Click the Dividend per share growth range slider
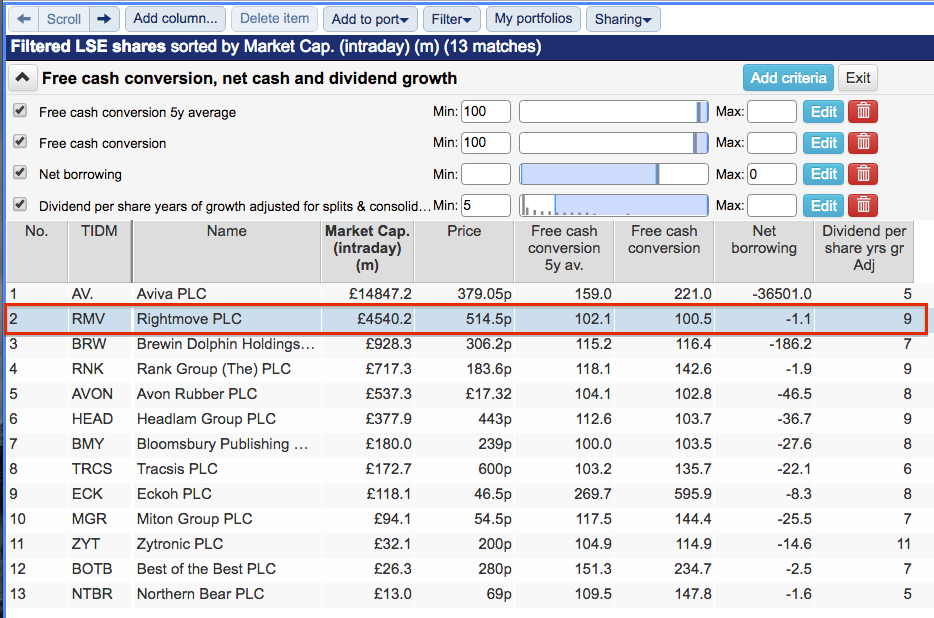Image resolution: width=934 pixels, height=618 pixels. pyautogui.click(x=614, y=206)
